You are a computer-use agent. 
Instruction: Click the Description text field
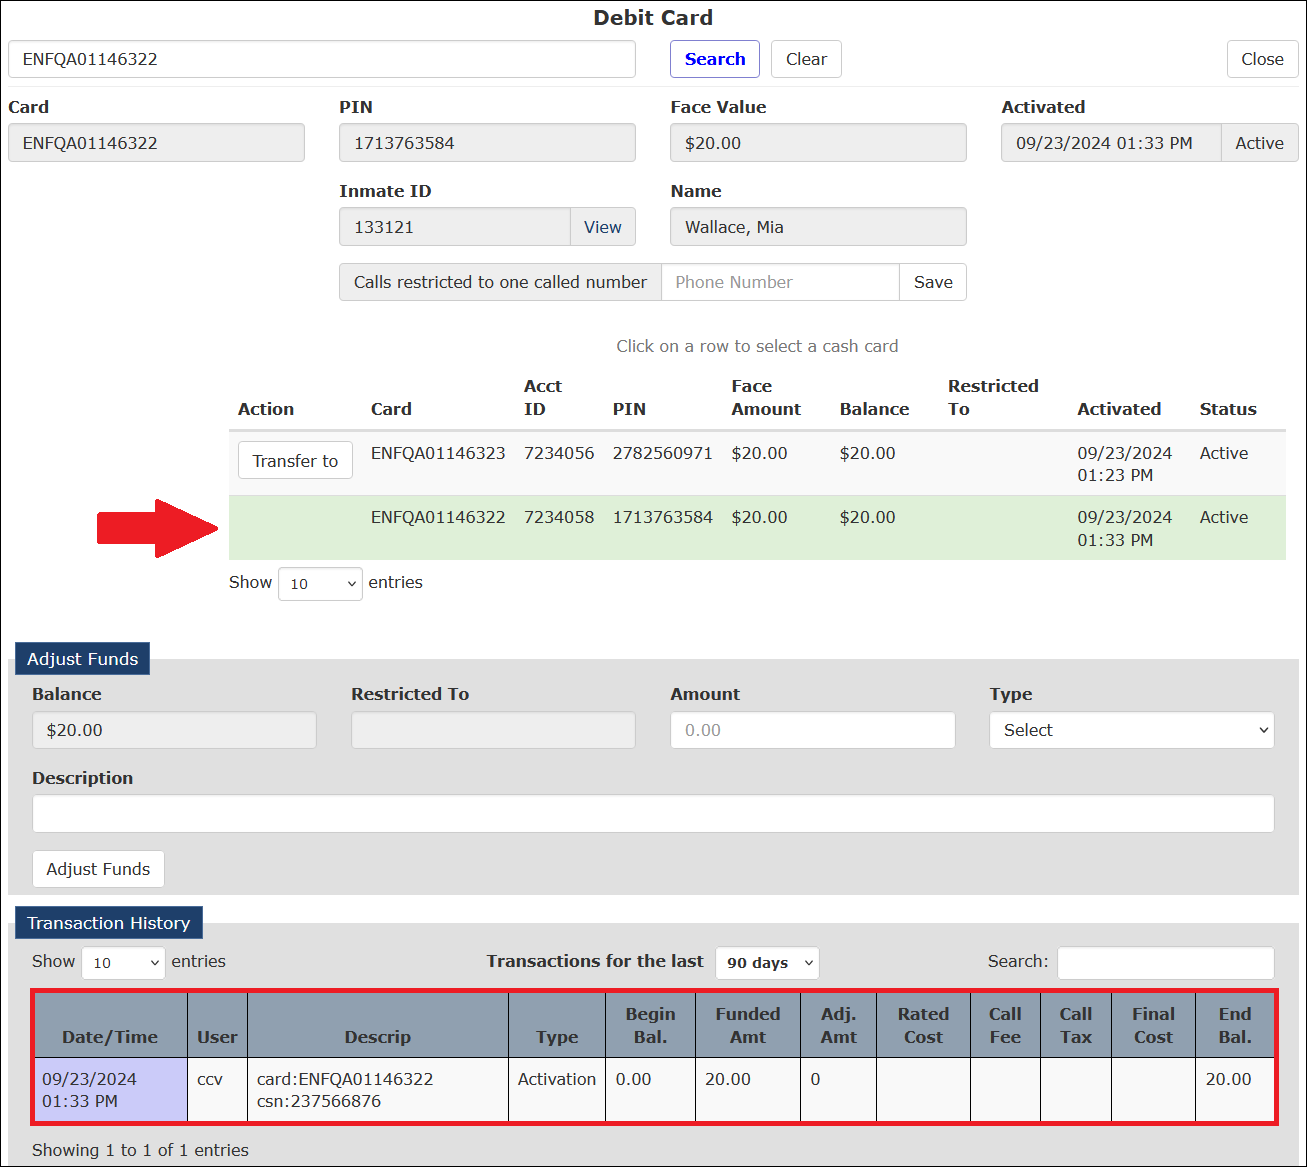click(x=653, y=814)
